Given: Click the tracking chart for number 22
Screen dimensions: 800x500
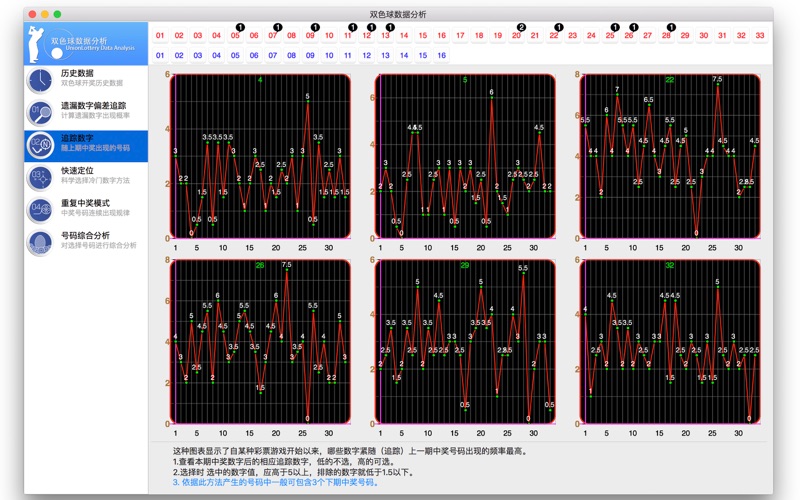Looking at the screenshot, I should [670, 156].
